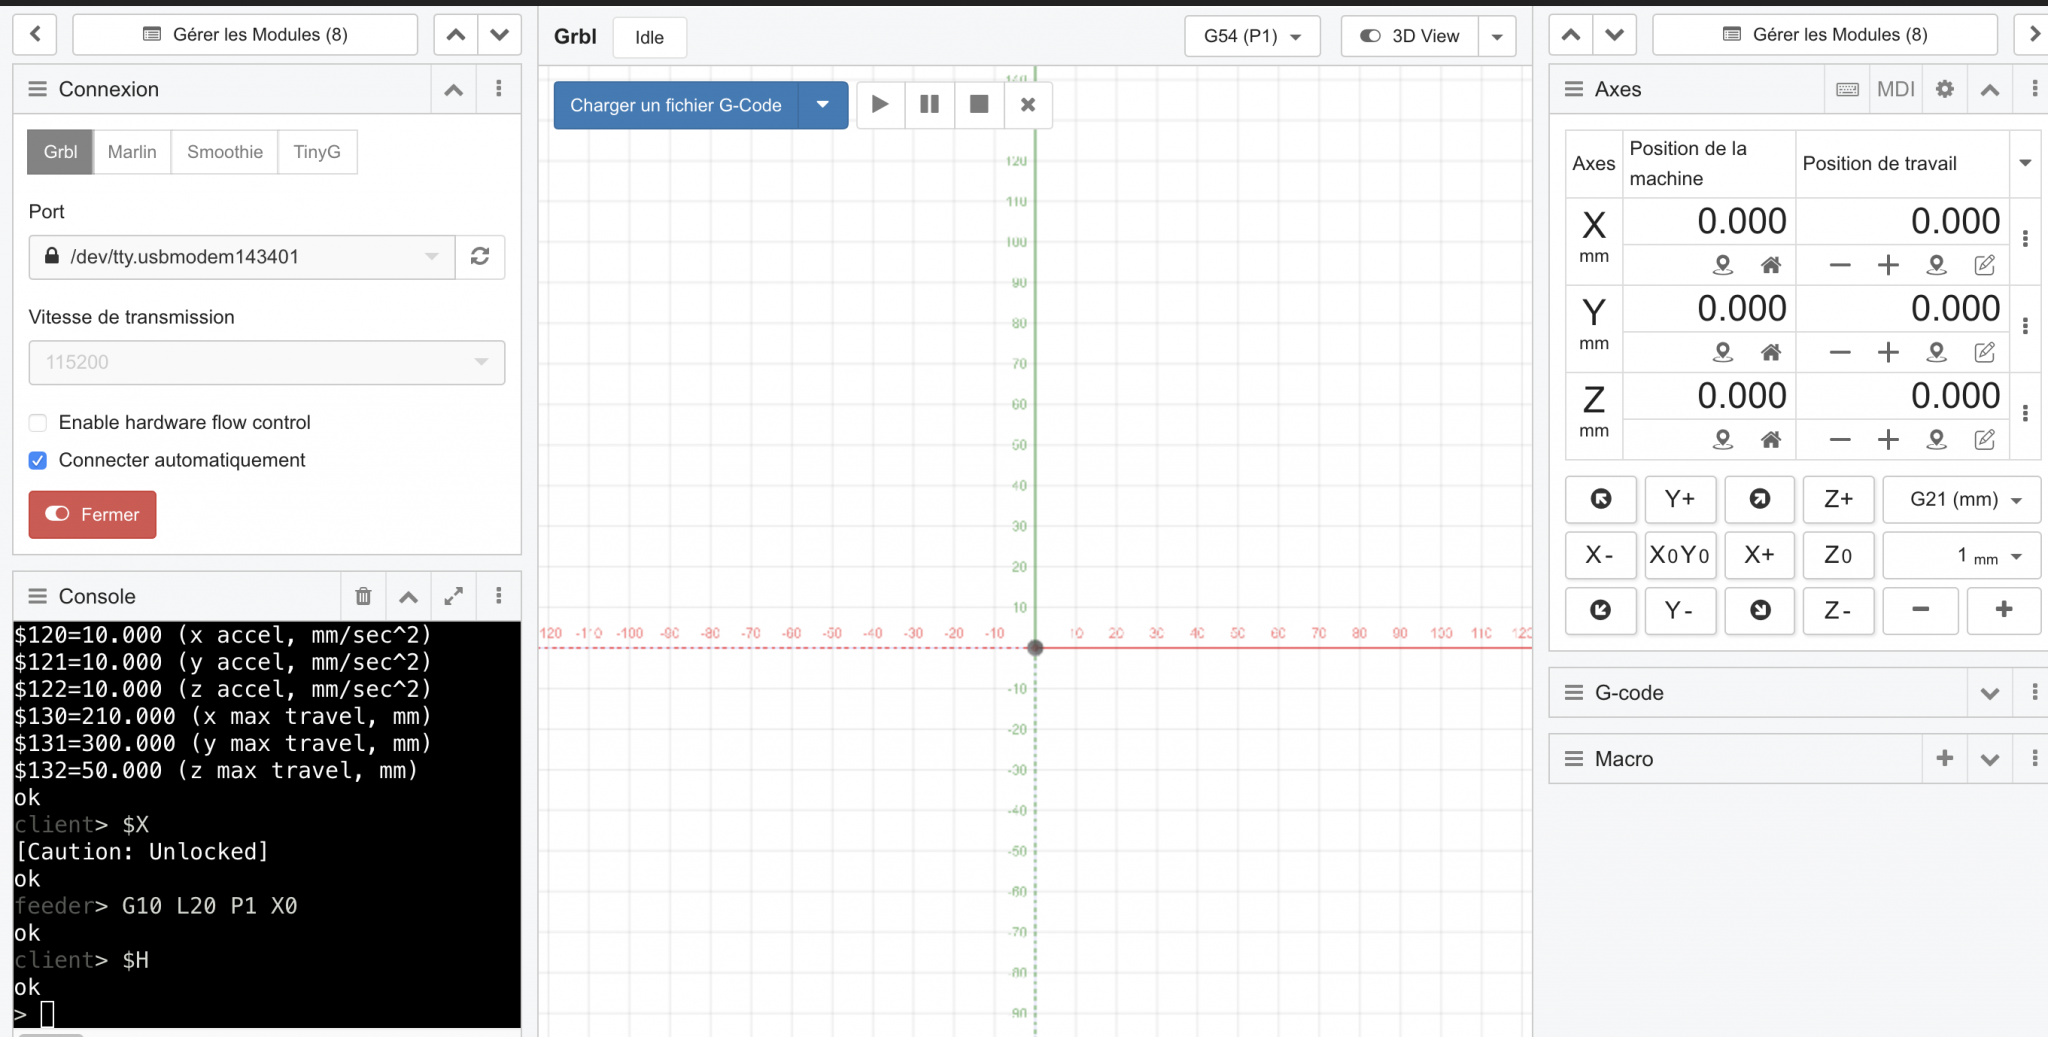Expand the G-code panel

coord(1989,693)
